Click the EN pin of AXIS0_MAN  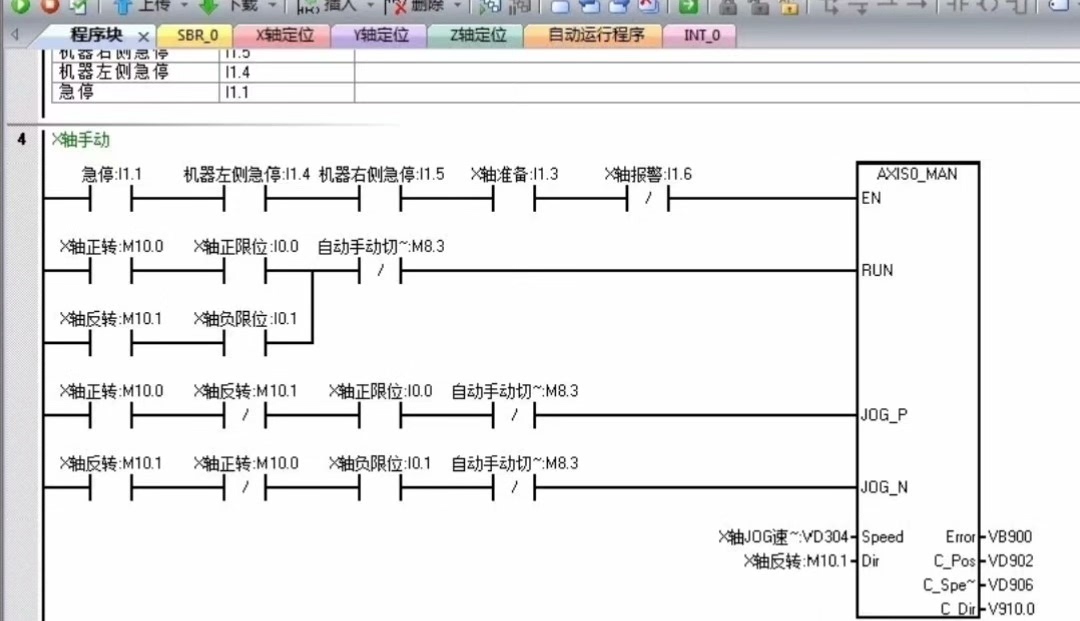tap(871, 198)
